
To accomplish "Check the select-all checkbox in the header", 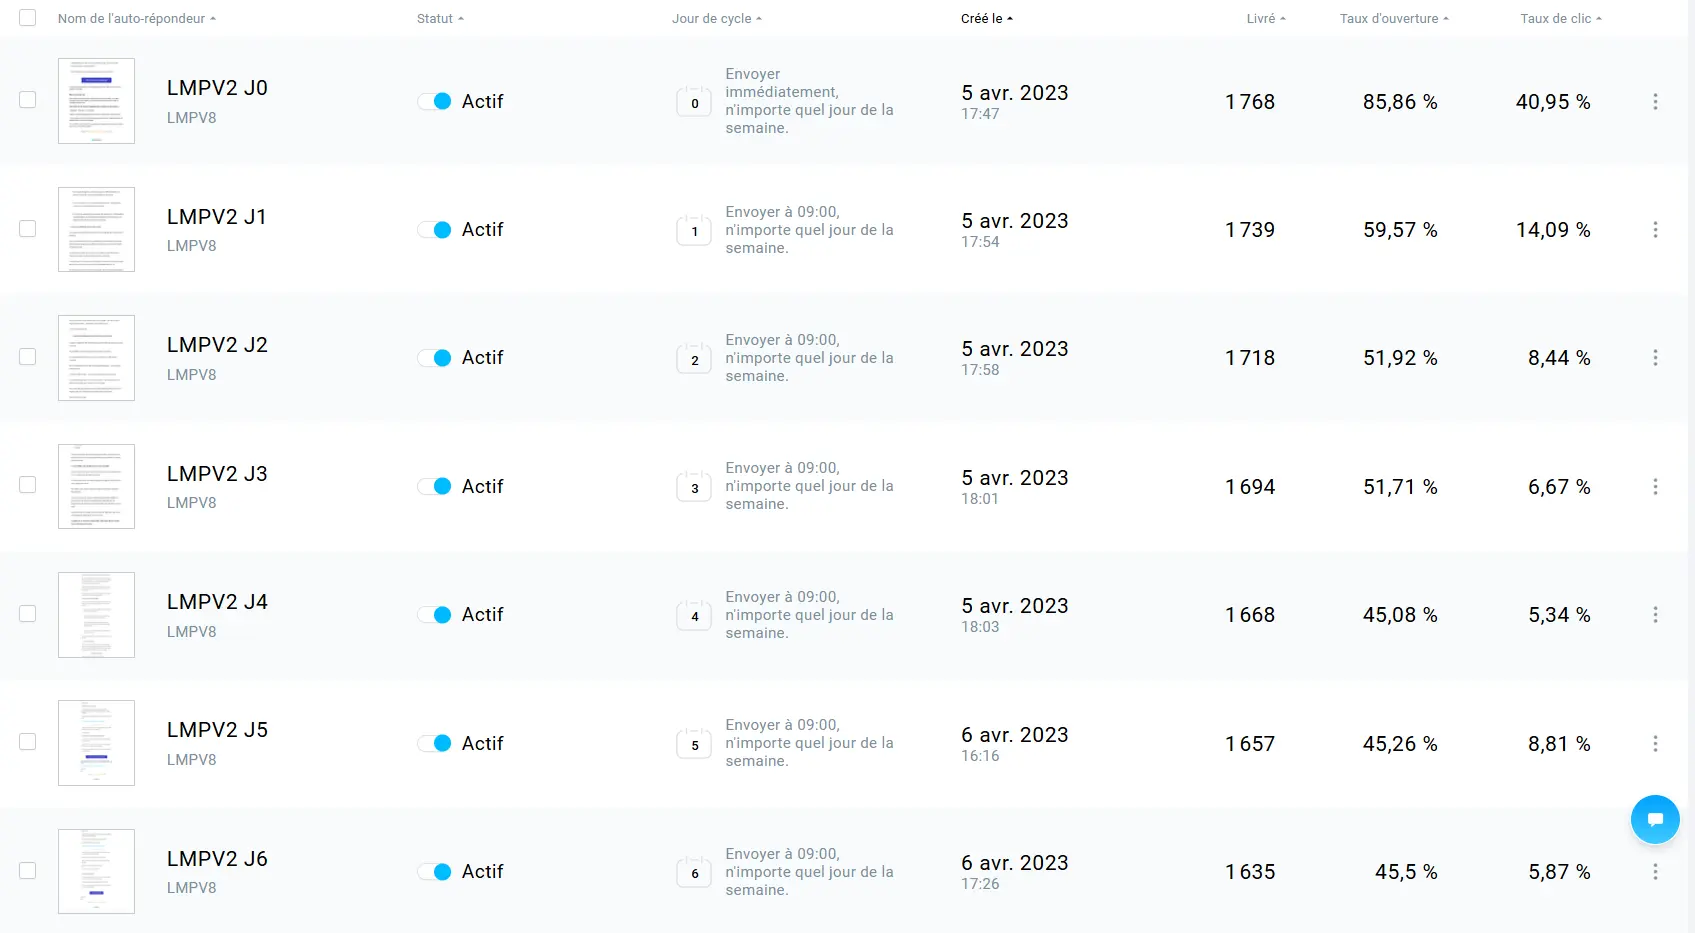I will pyautogui.click(x=28, y=18).
